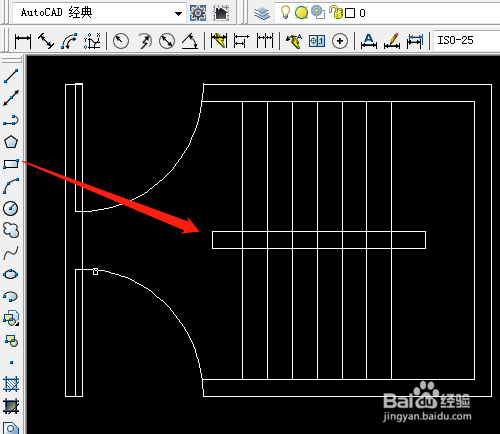Toggle layer 0 viewport freeze icon
This screenshot has height=434, width=500.
[x=318, y=13]
